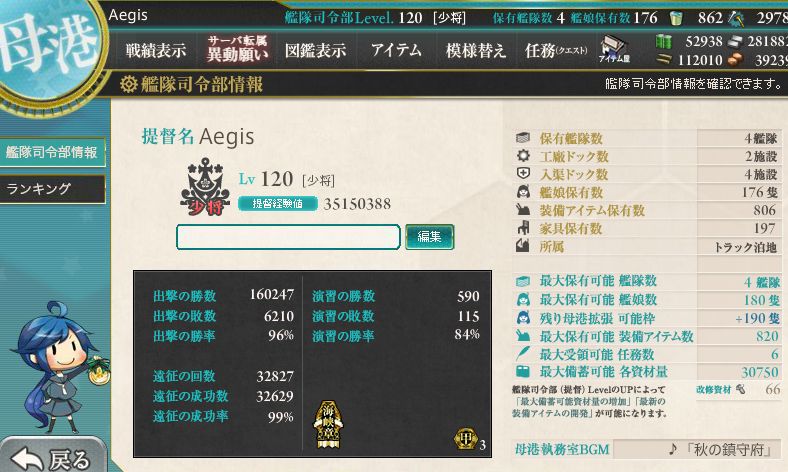This screenshot has width=788, height=472.
Task: Click the bucket repair item icon
Action: coord(676,18)
